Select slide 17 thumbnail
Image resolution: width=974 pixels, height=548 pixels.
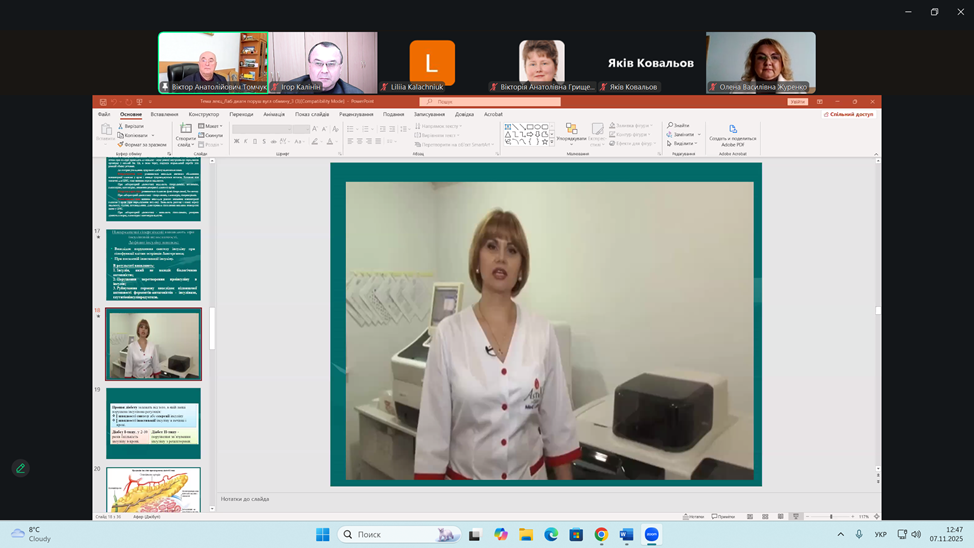click(x=153, y=265)
